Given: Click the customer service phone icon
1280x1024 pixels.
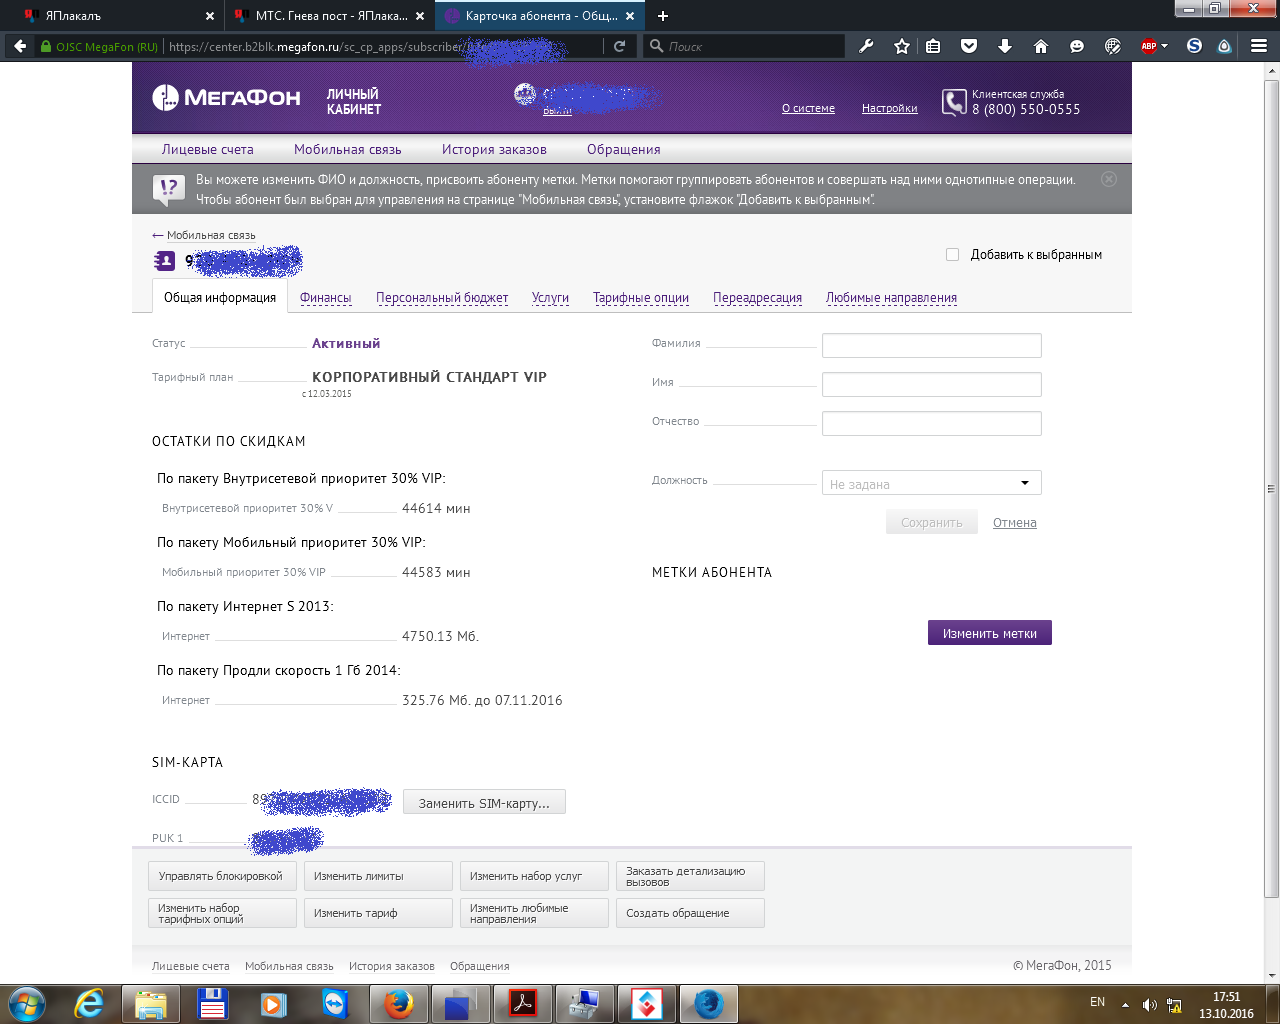Looking at the screenshot, I should pyautogui.click(x=954, y=102).
